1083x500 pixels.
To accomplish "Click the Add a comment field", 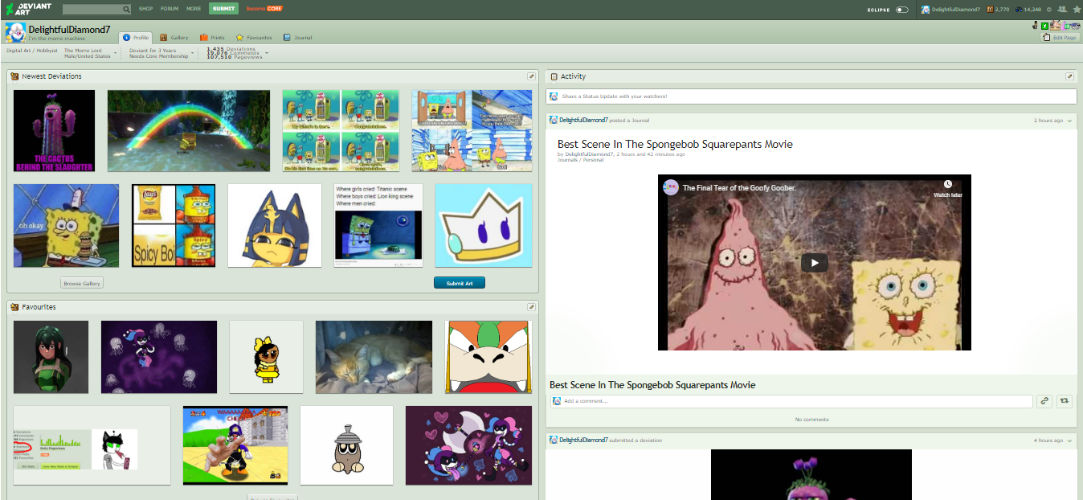I will click(791, 401).
